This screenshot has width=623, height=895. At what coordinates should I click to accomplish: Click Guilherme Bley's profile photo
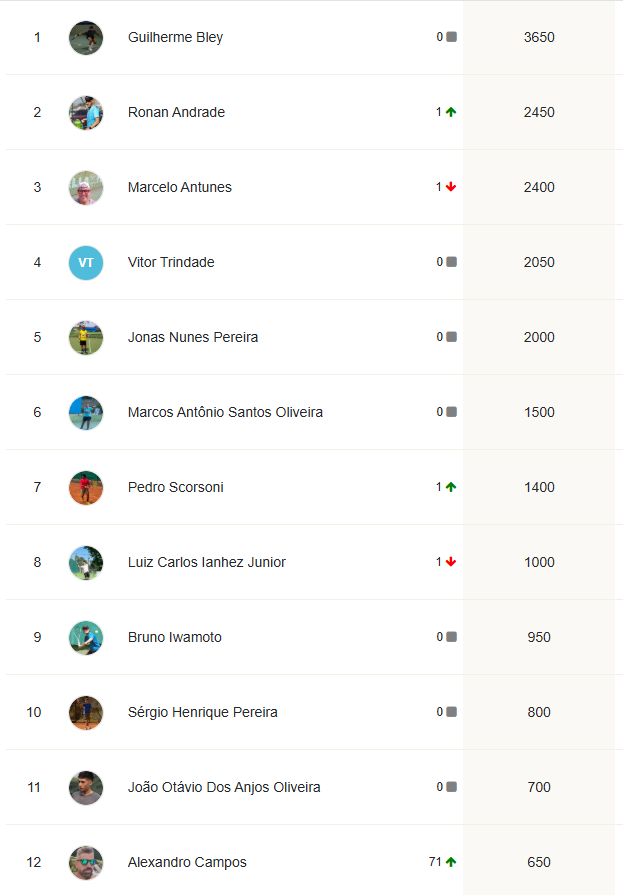coord(86,38)
